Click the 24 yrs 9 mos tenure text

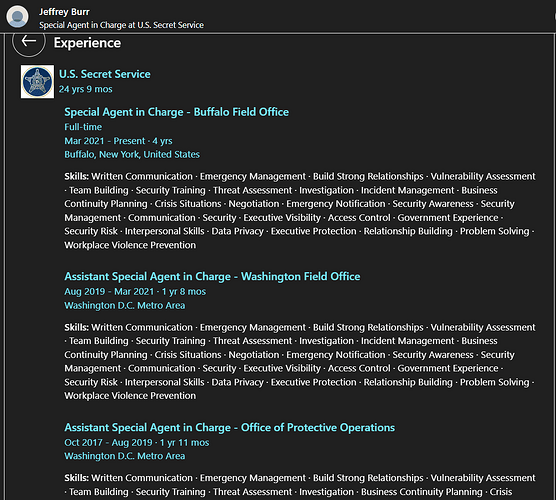(x=85, y=89)
